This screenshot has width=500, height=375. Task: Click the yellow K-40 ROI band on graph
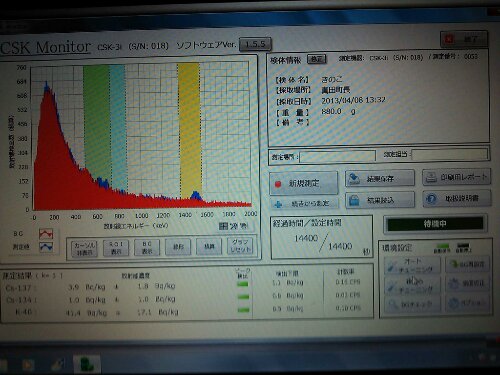tap(190, 131)
